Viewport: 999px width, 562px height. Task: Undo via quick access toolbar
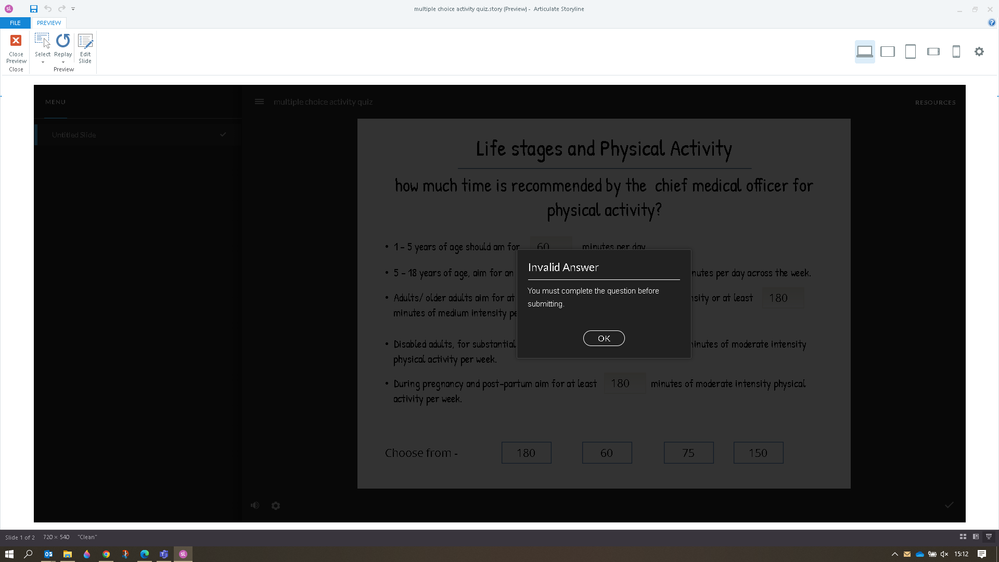pos(48,9)
